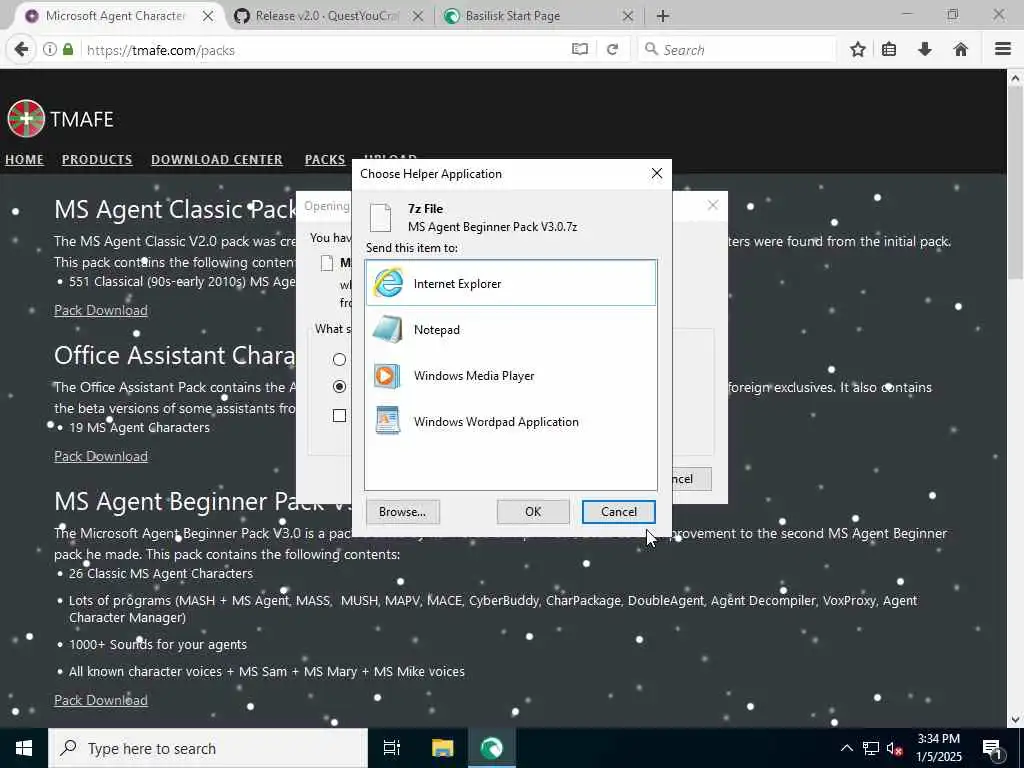This screenshot has width=1024, height=768.
Task: Open network icon in system tray
Action: (x=871, y=748)
